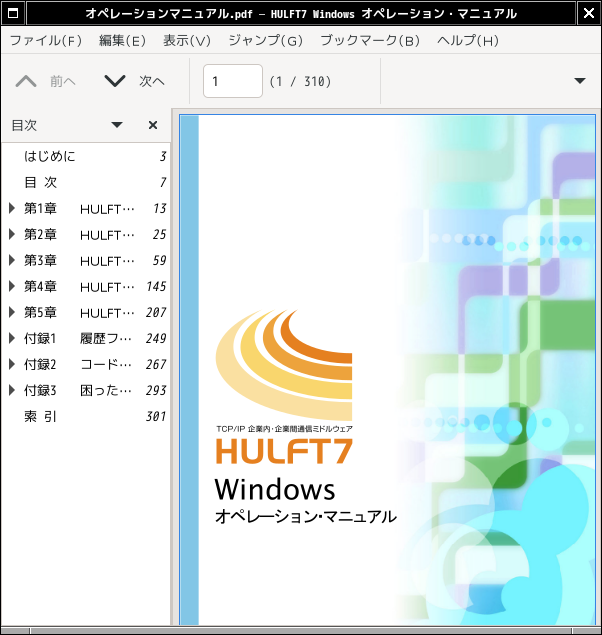Image resolution: width=602 pixels, height=635 pixels.
Task: Close the 目次 sidebar with the X icon
Action: click(153, 125)
